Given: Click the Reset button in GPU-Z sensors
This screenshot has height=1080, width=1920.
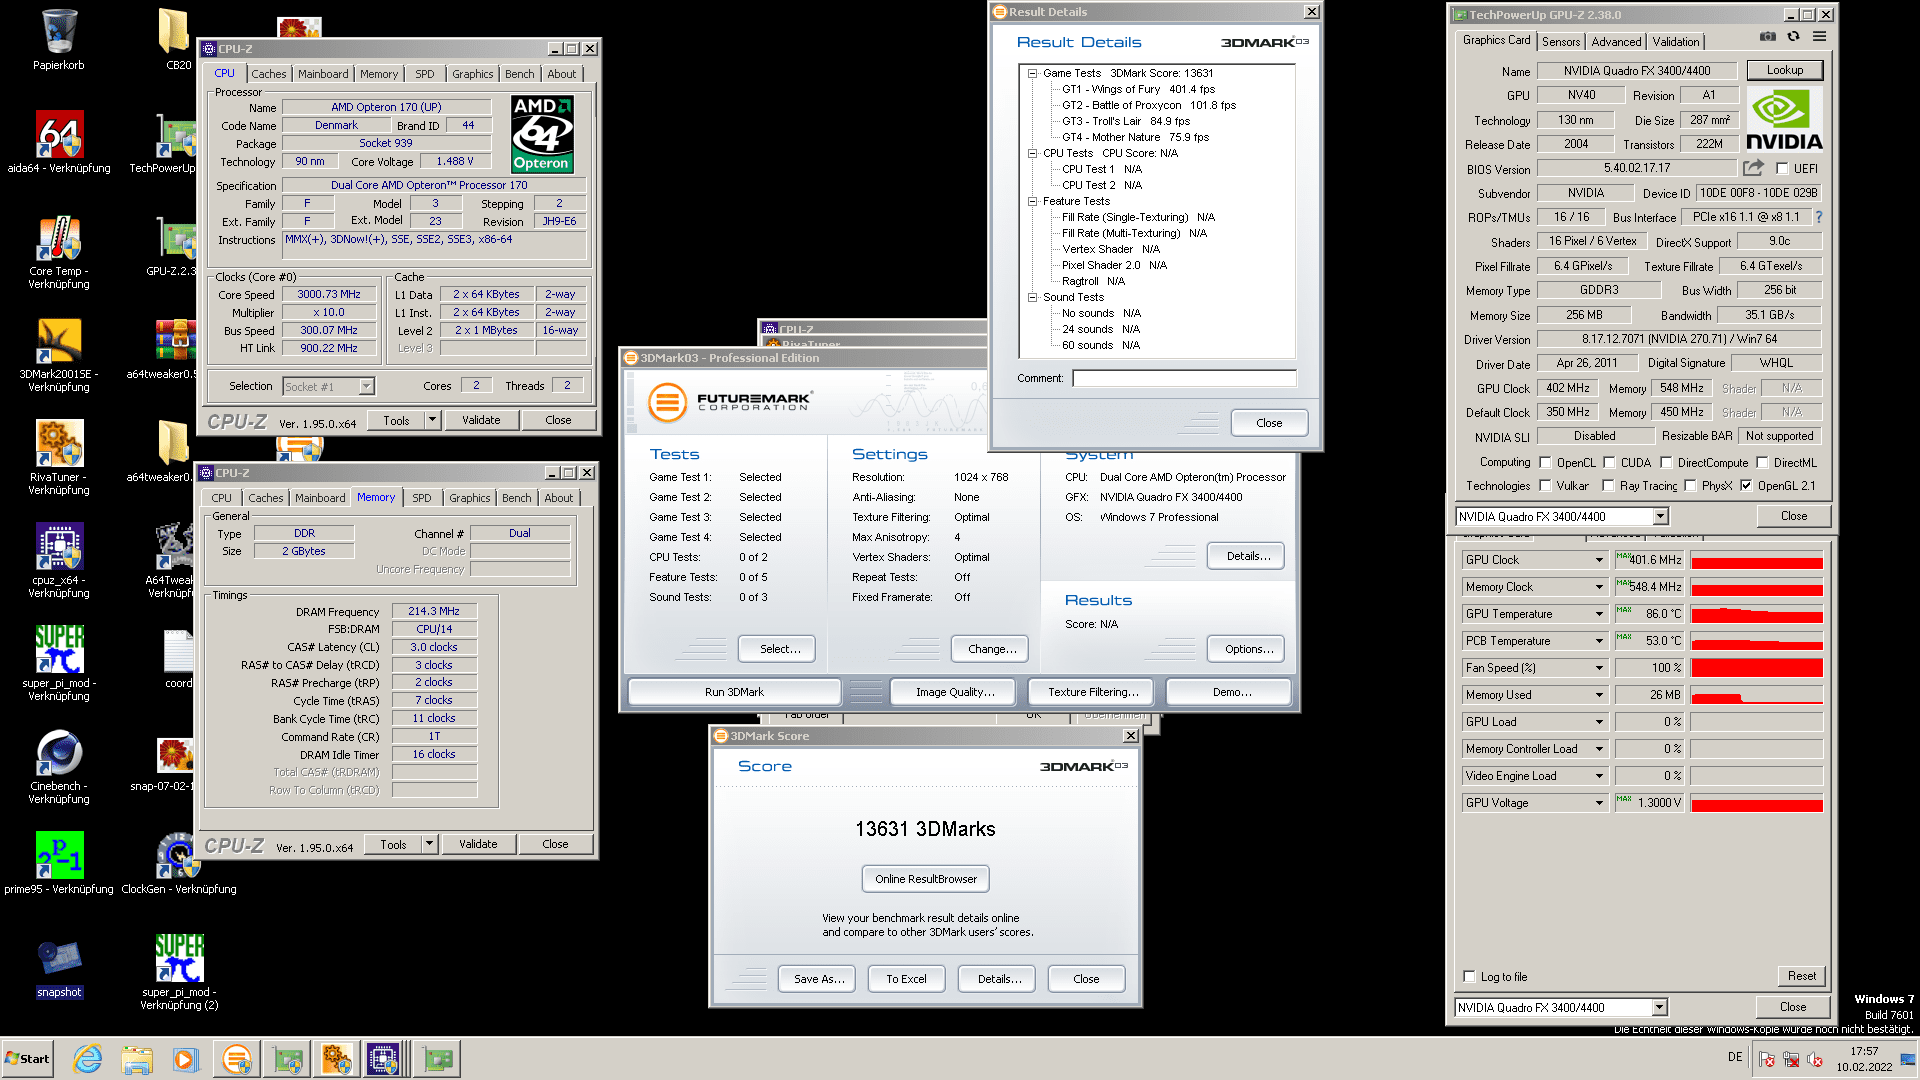Looking at the screenshot, I should (x=1802, y=976).
